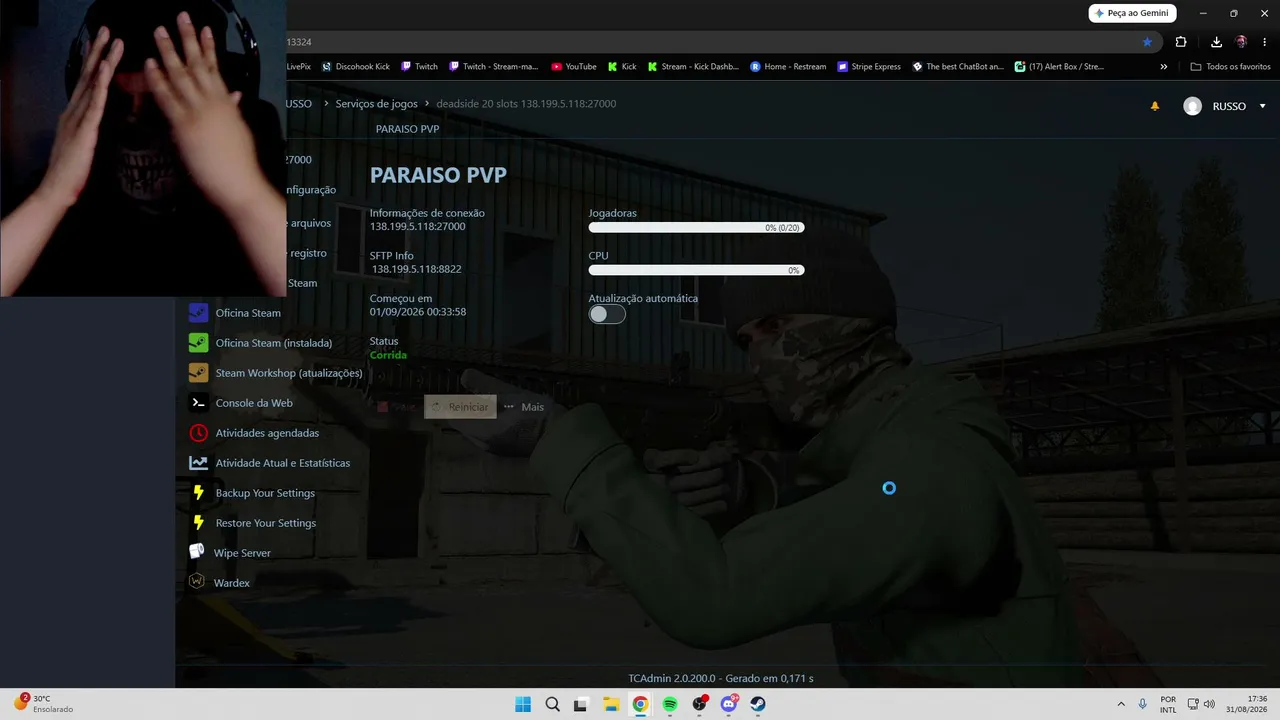Click the red clock Atividades agendadas icon
1280x720 pixels.
click(198, 433)
